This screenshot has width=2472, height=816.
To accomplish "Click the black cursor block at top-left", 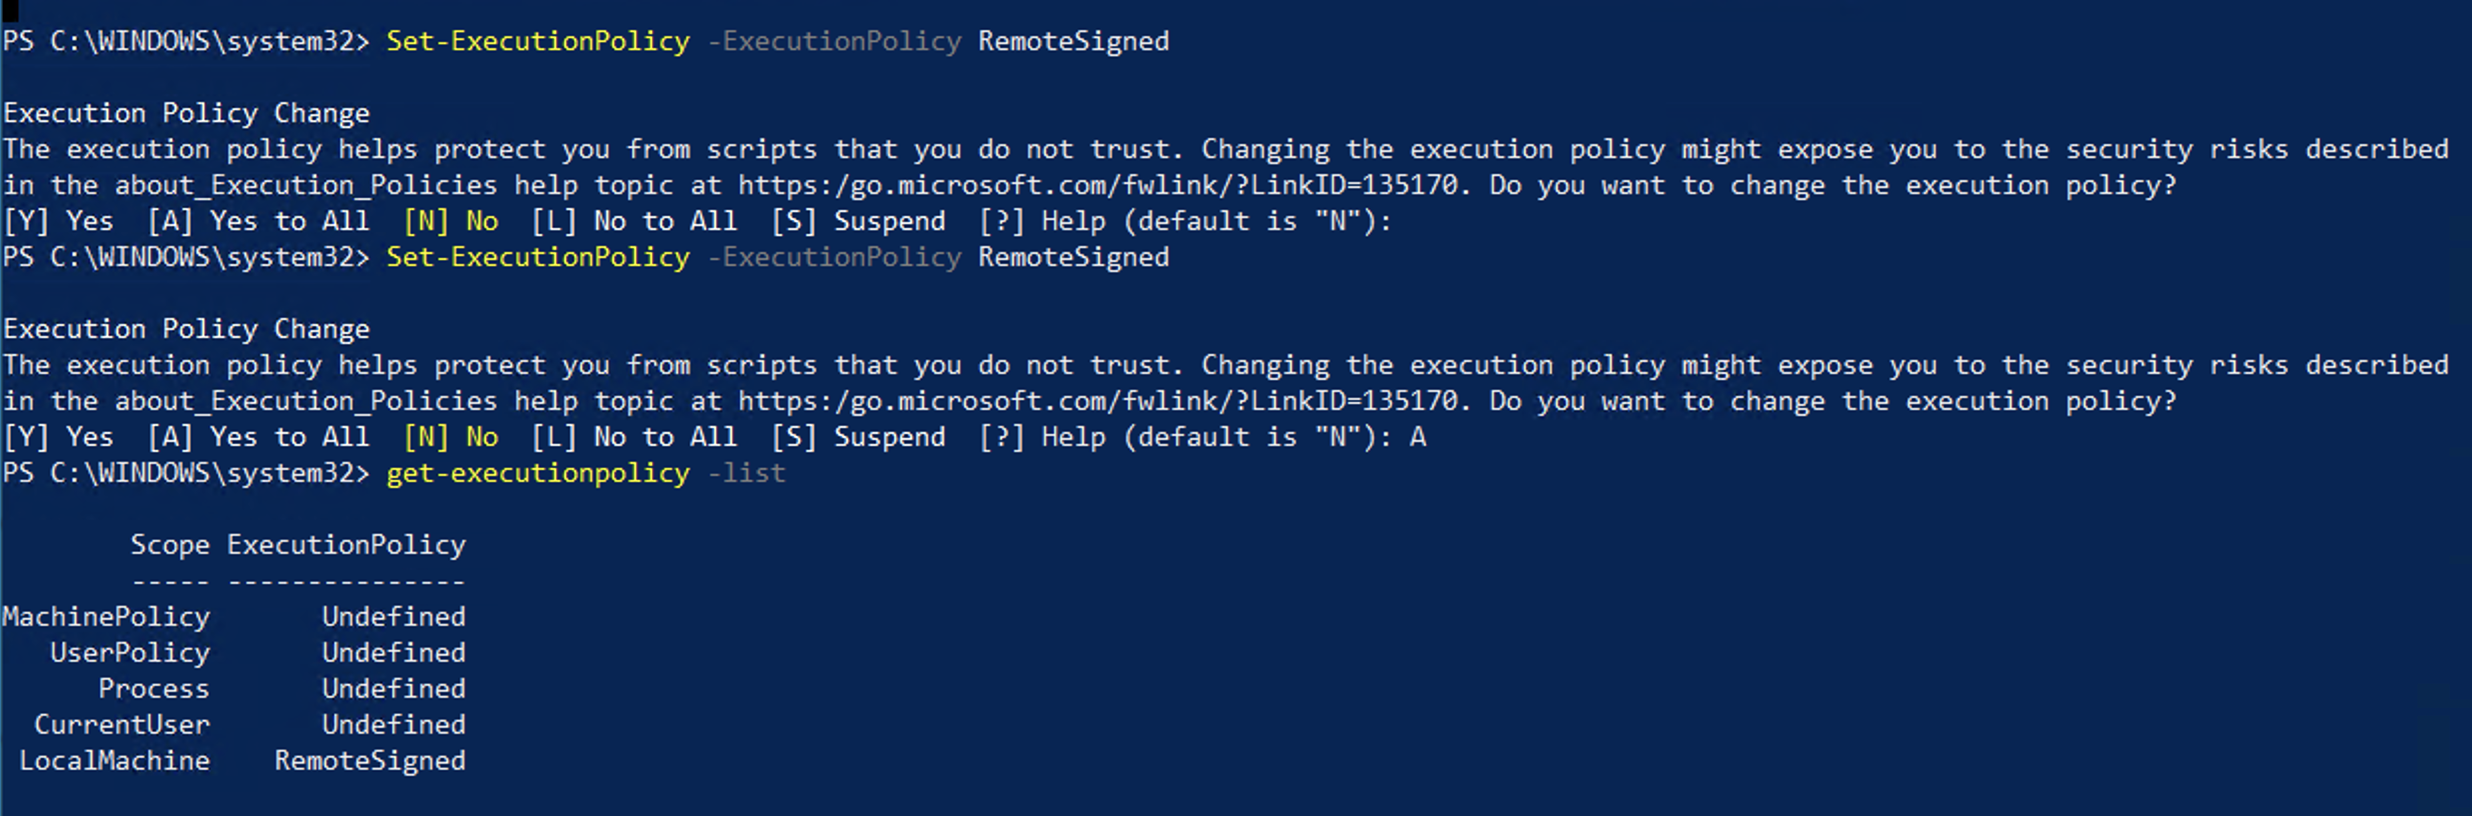I will click(10, 10).
